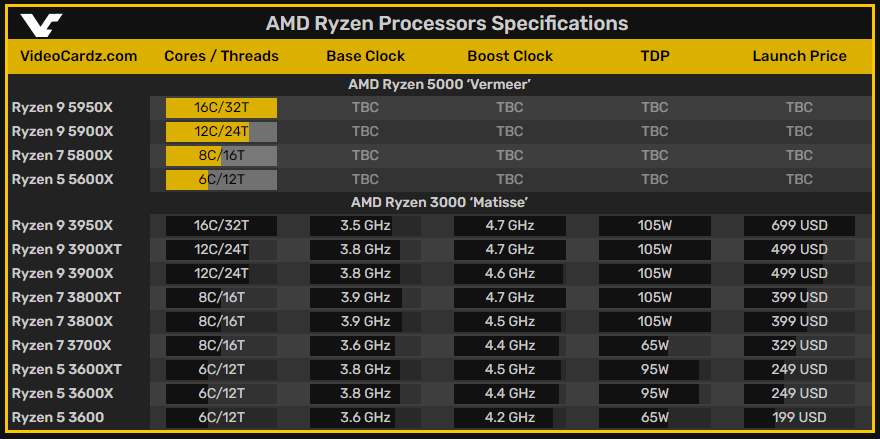
Task: Click the 699 USD price for Ryzen 9 3950X
Action: click(799, 226)
